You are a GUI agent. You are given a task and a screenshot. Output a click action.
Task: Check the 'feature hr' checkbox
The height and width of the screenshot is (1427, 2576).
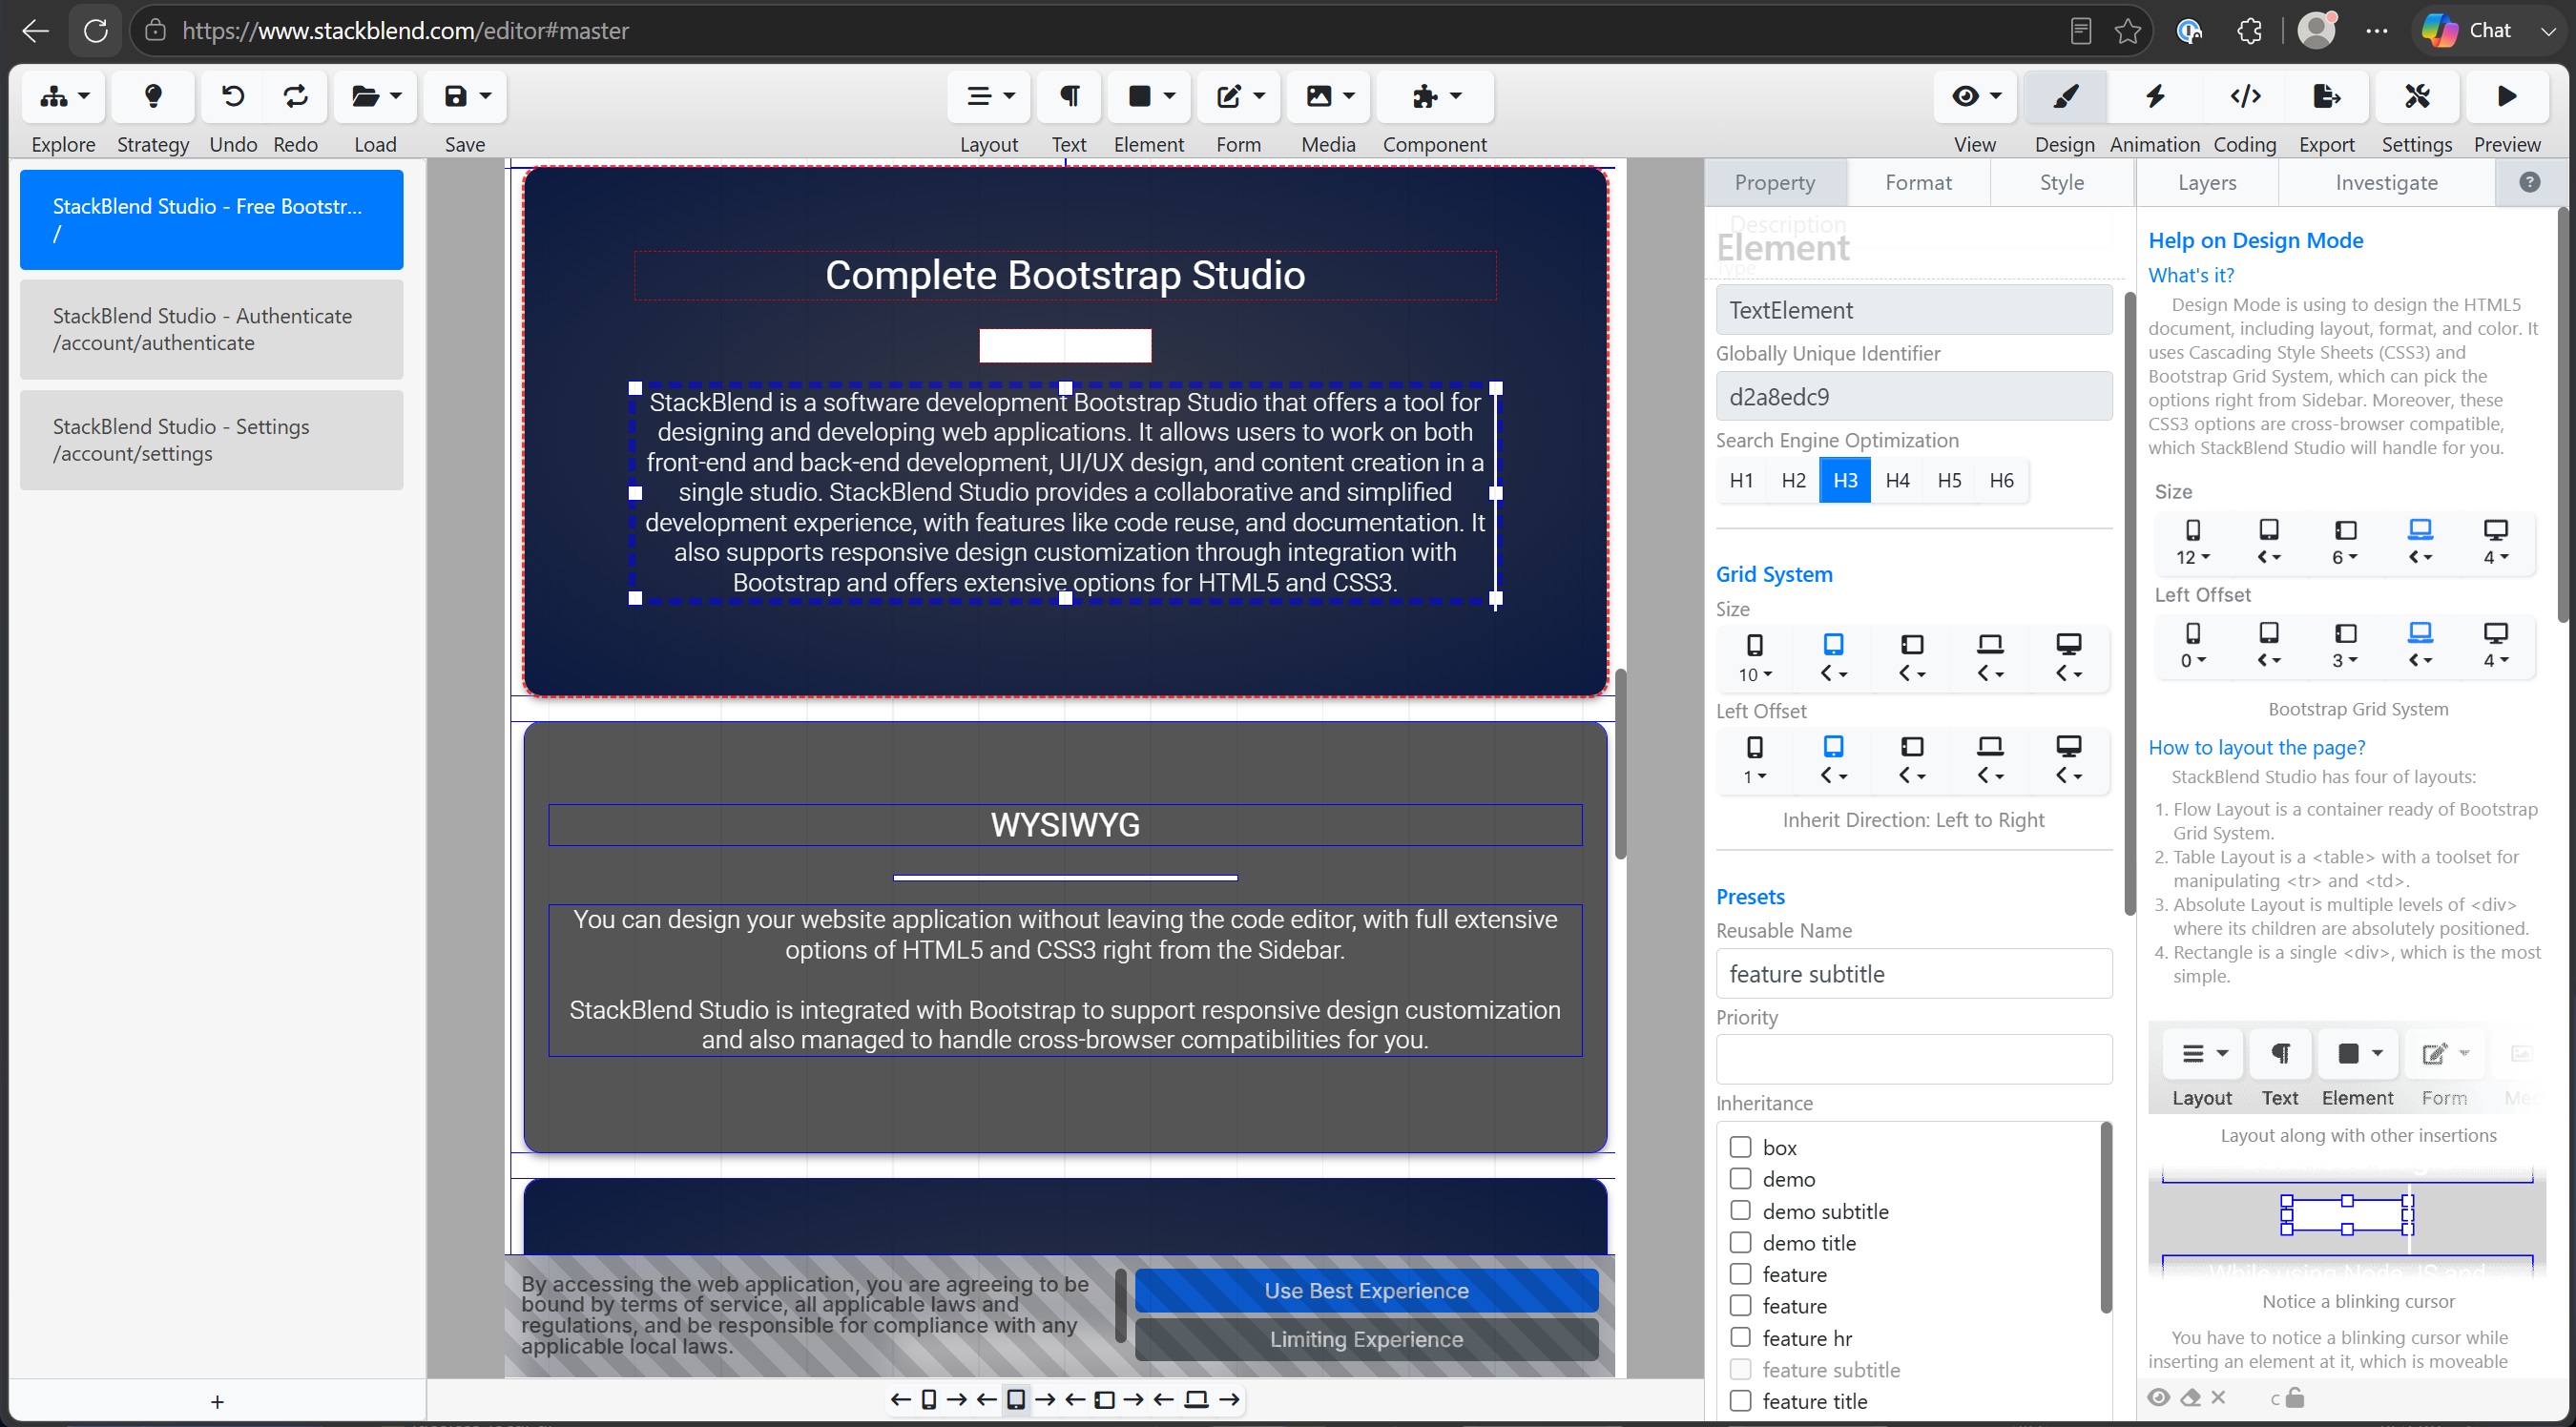point(1741,1337)
